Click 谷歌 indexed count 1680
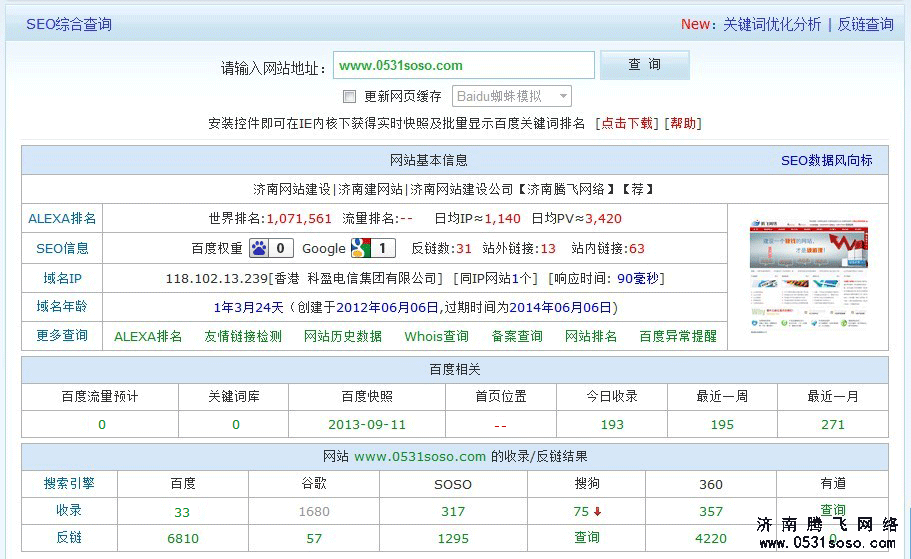 314,511
